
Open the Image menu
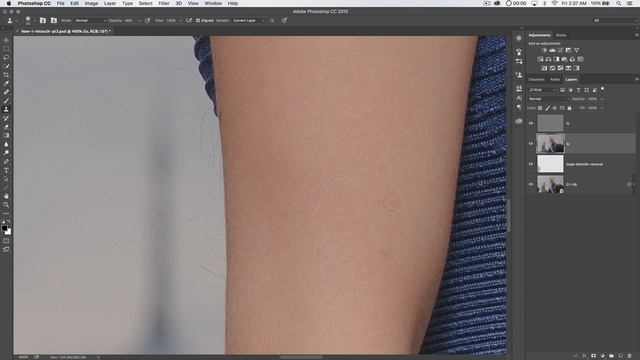click(91, 3)
